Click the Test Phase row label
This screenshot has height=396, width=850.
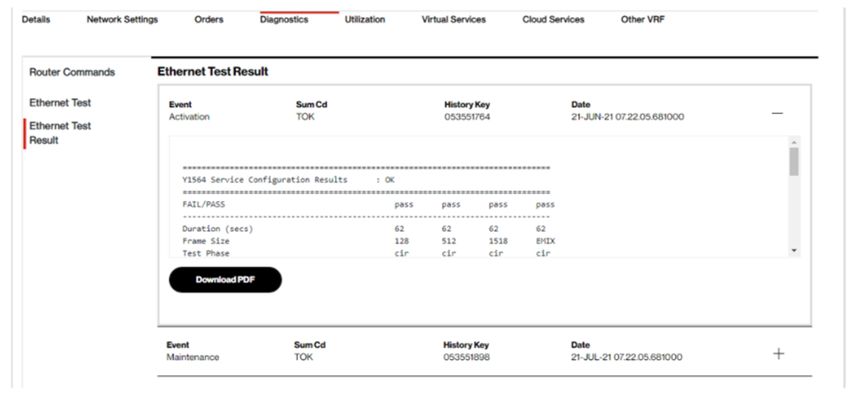pos(206,253)
